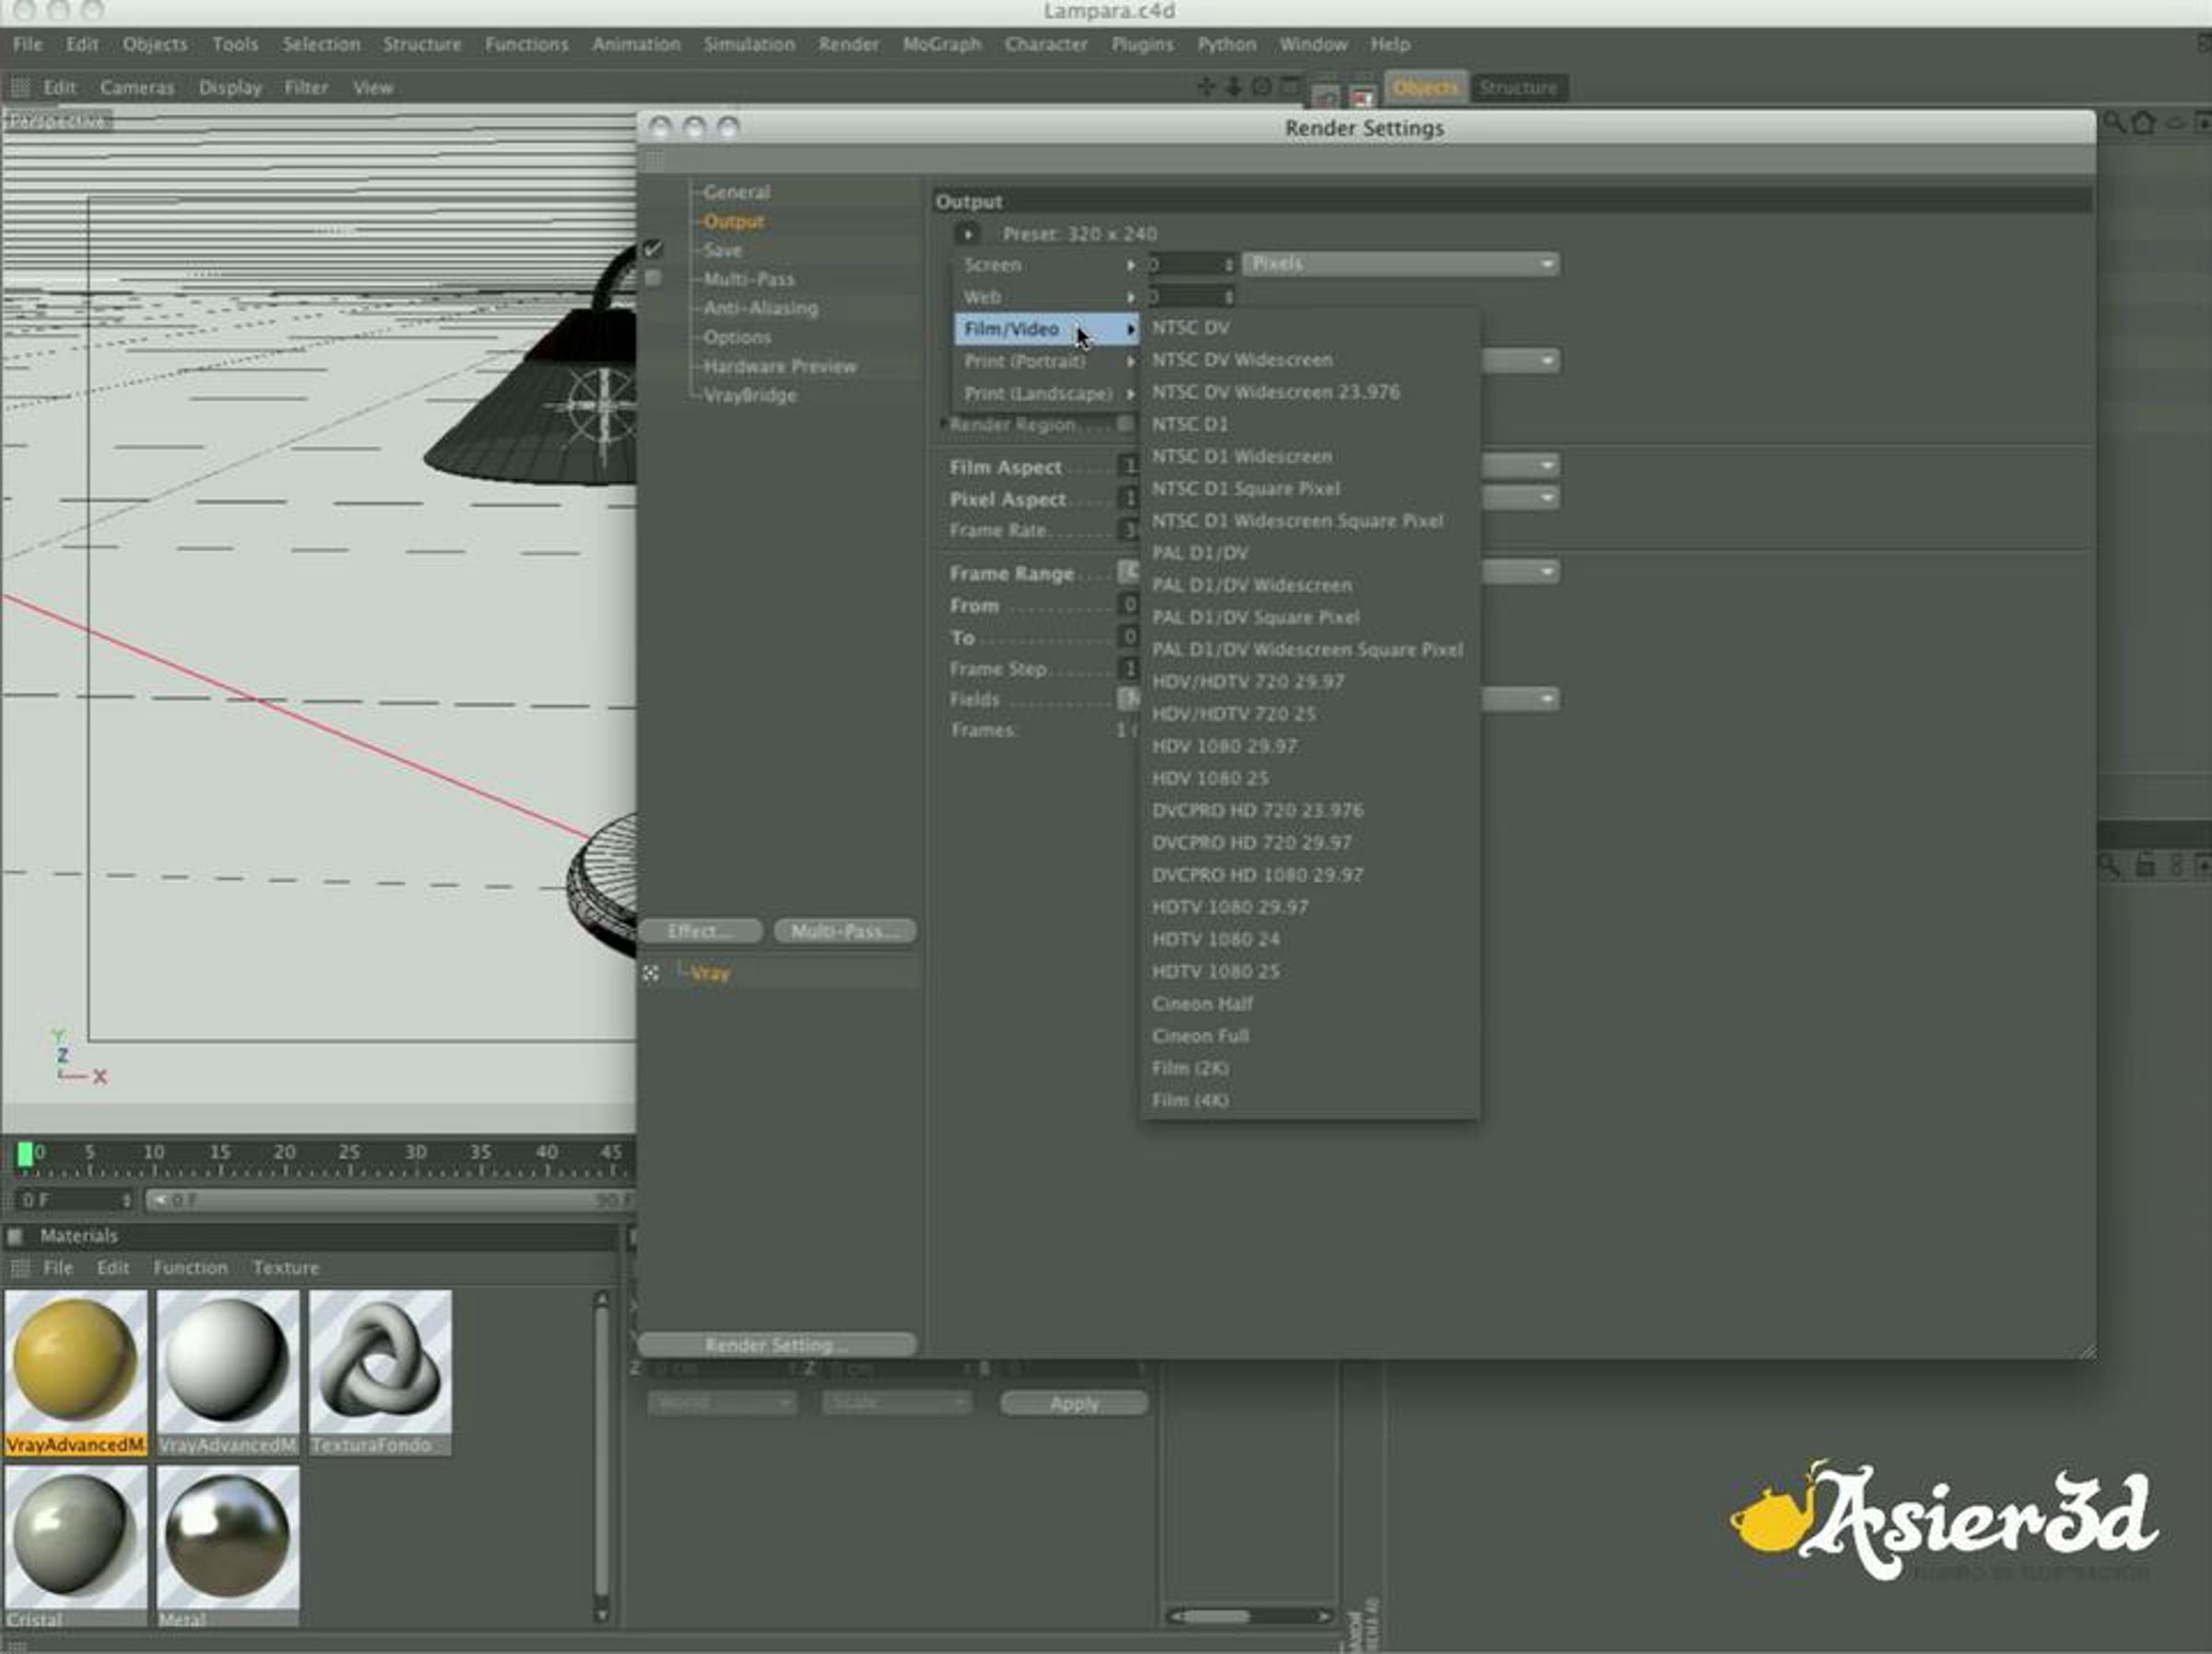Select Options in Render Settings tree
Image resolution: width=2212 pixels, height=1654 pixels.
coord(737,337)
